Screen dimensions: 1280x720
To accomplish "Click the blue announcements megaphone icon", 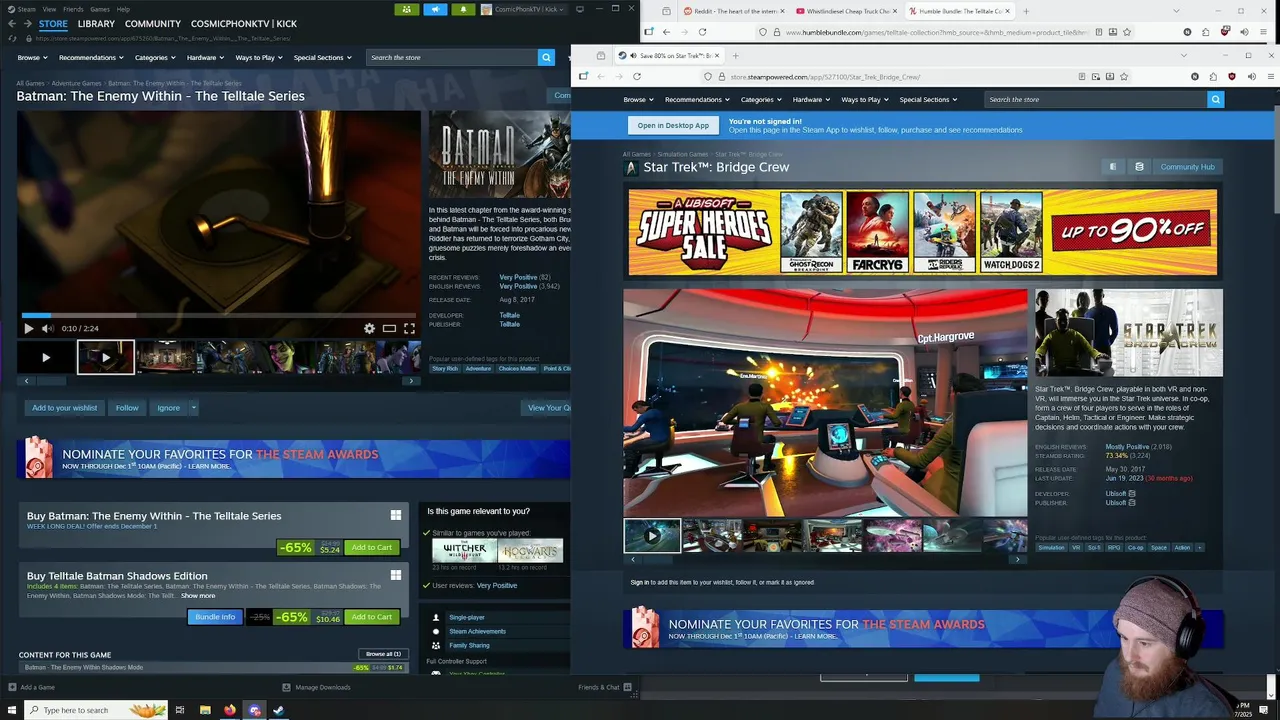I will [x=435, y=9].
